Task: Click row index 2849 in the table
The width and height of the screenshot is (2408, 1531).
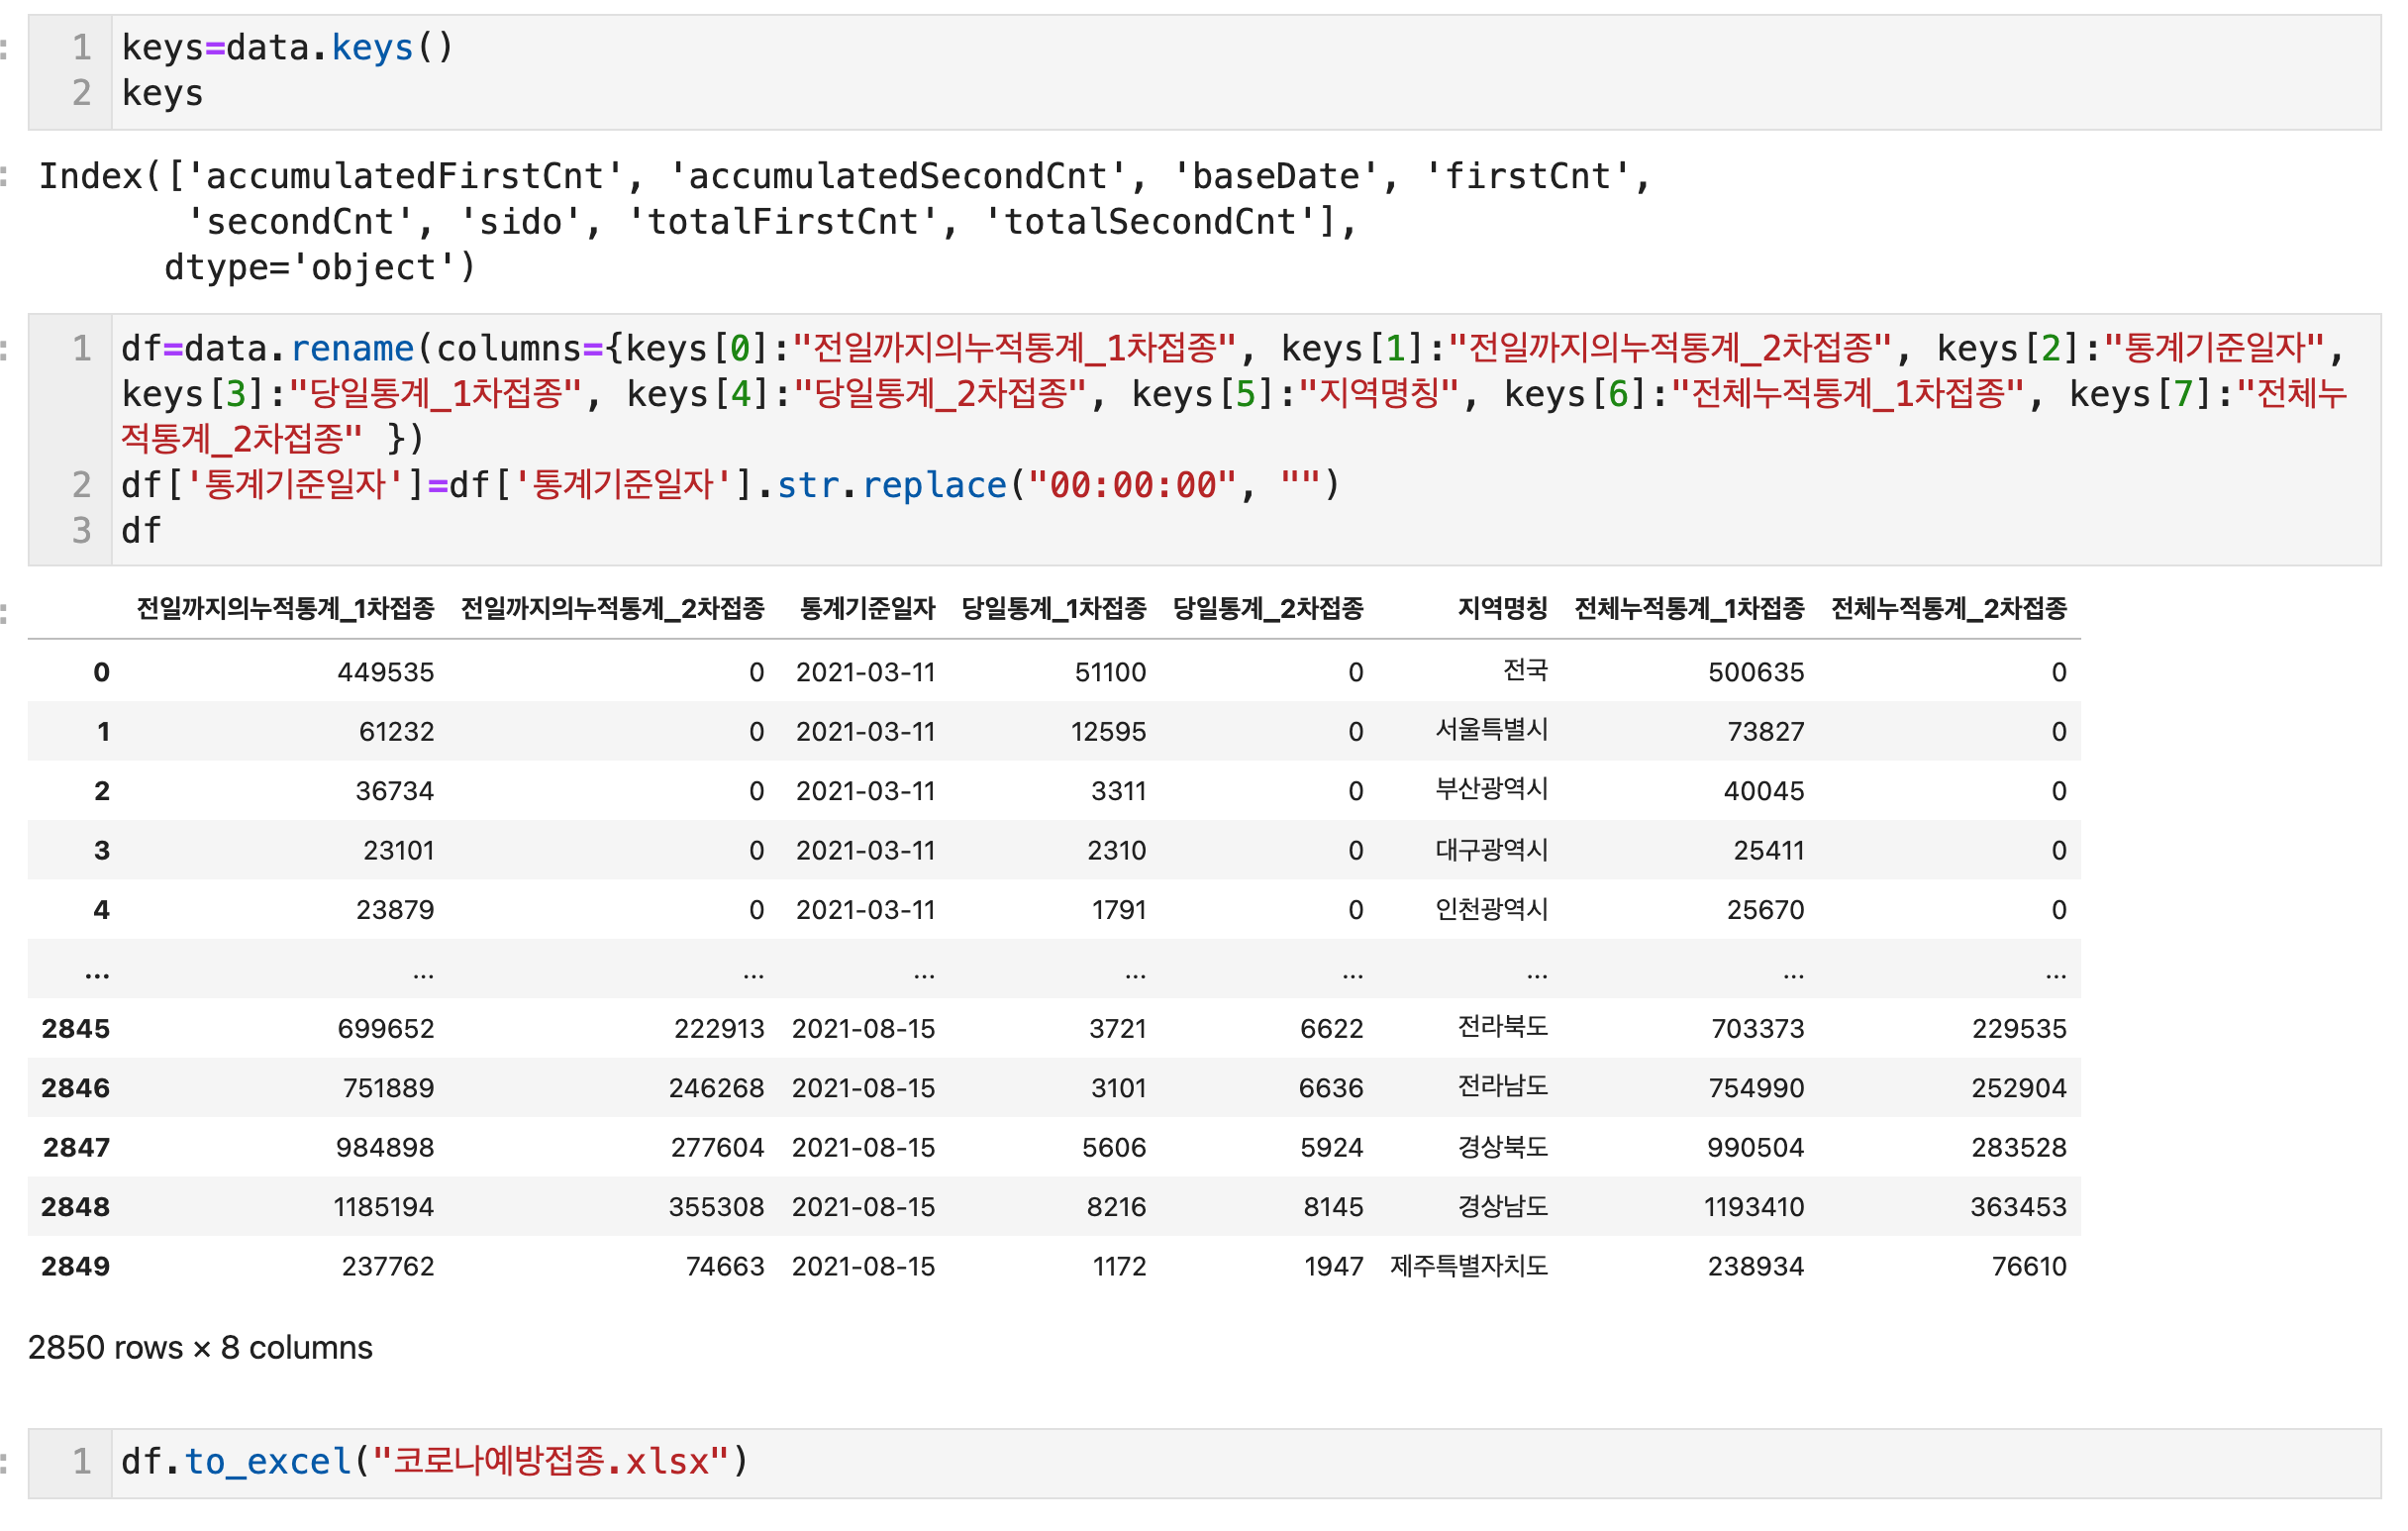Action: 75,1266
